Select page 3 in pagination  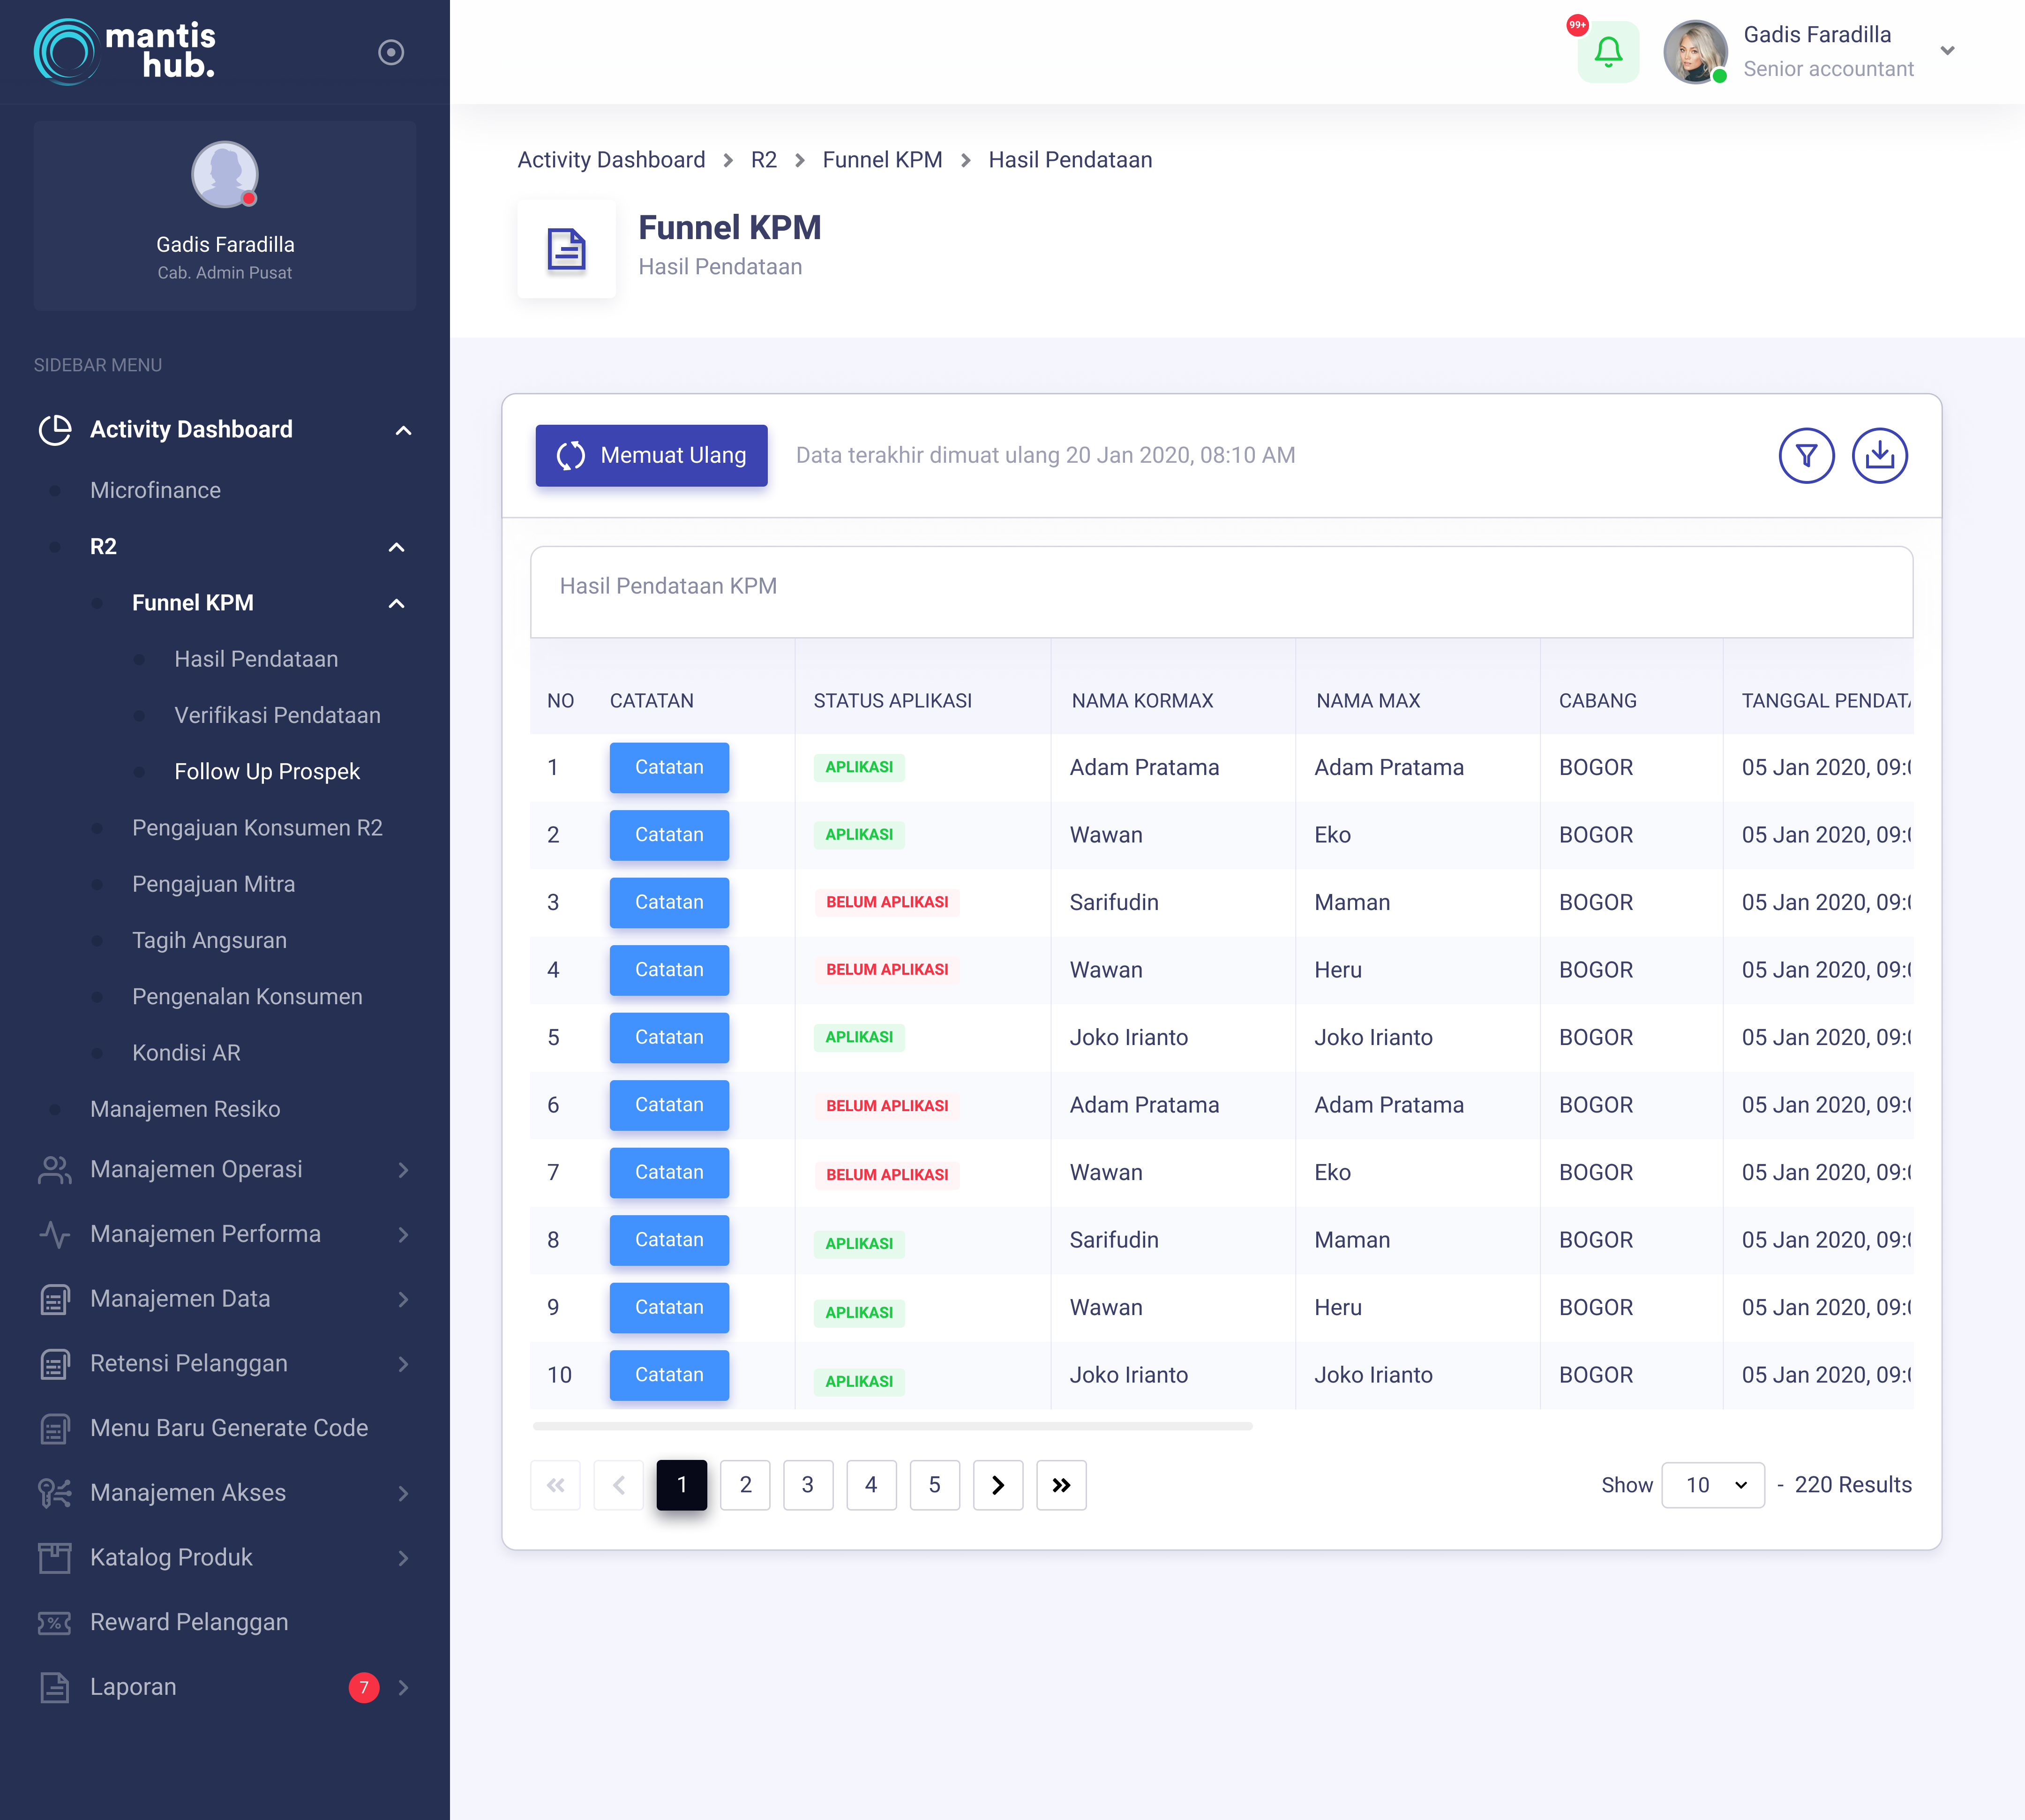(x=807, y=1485)
